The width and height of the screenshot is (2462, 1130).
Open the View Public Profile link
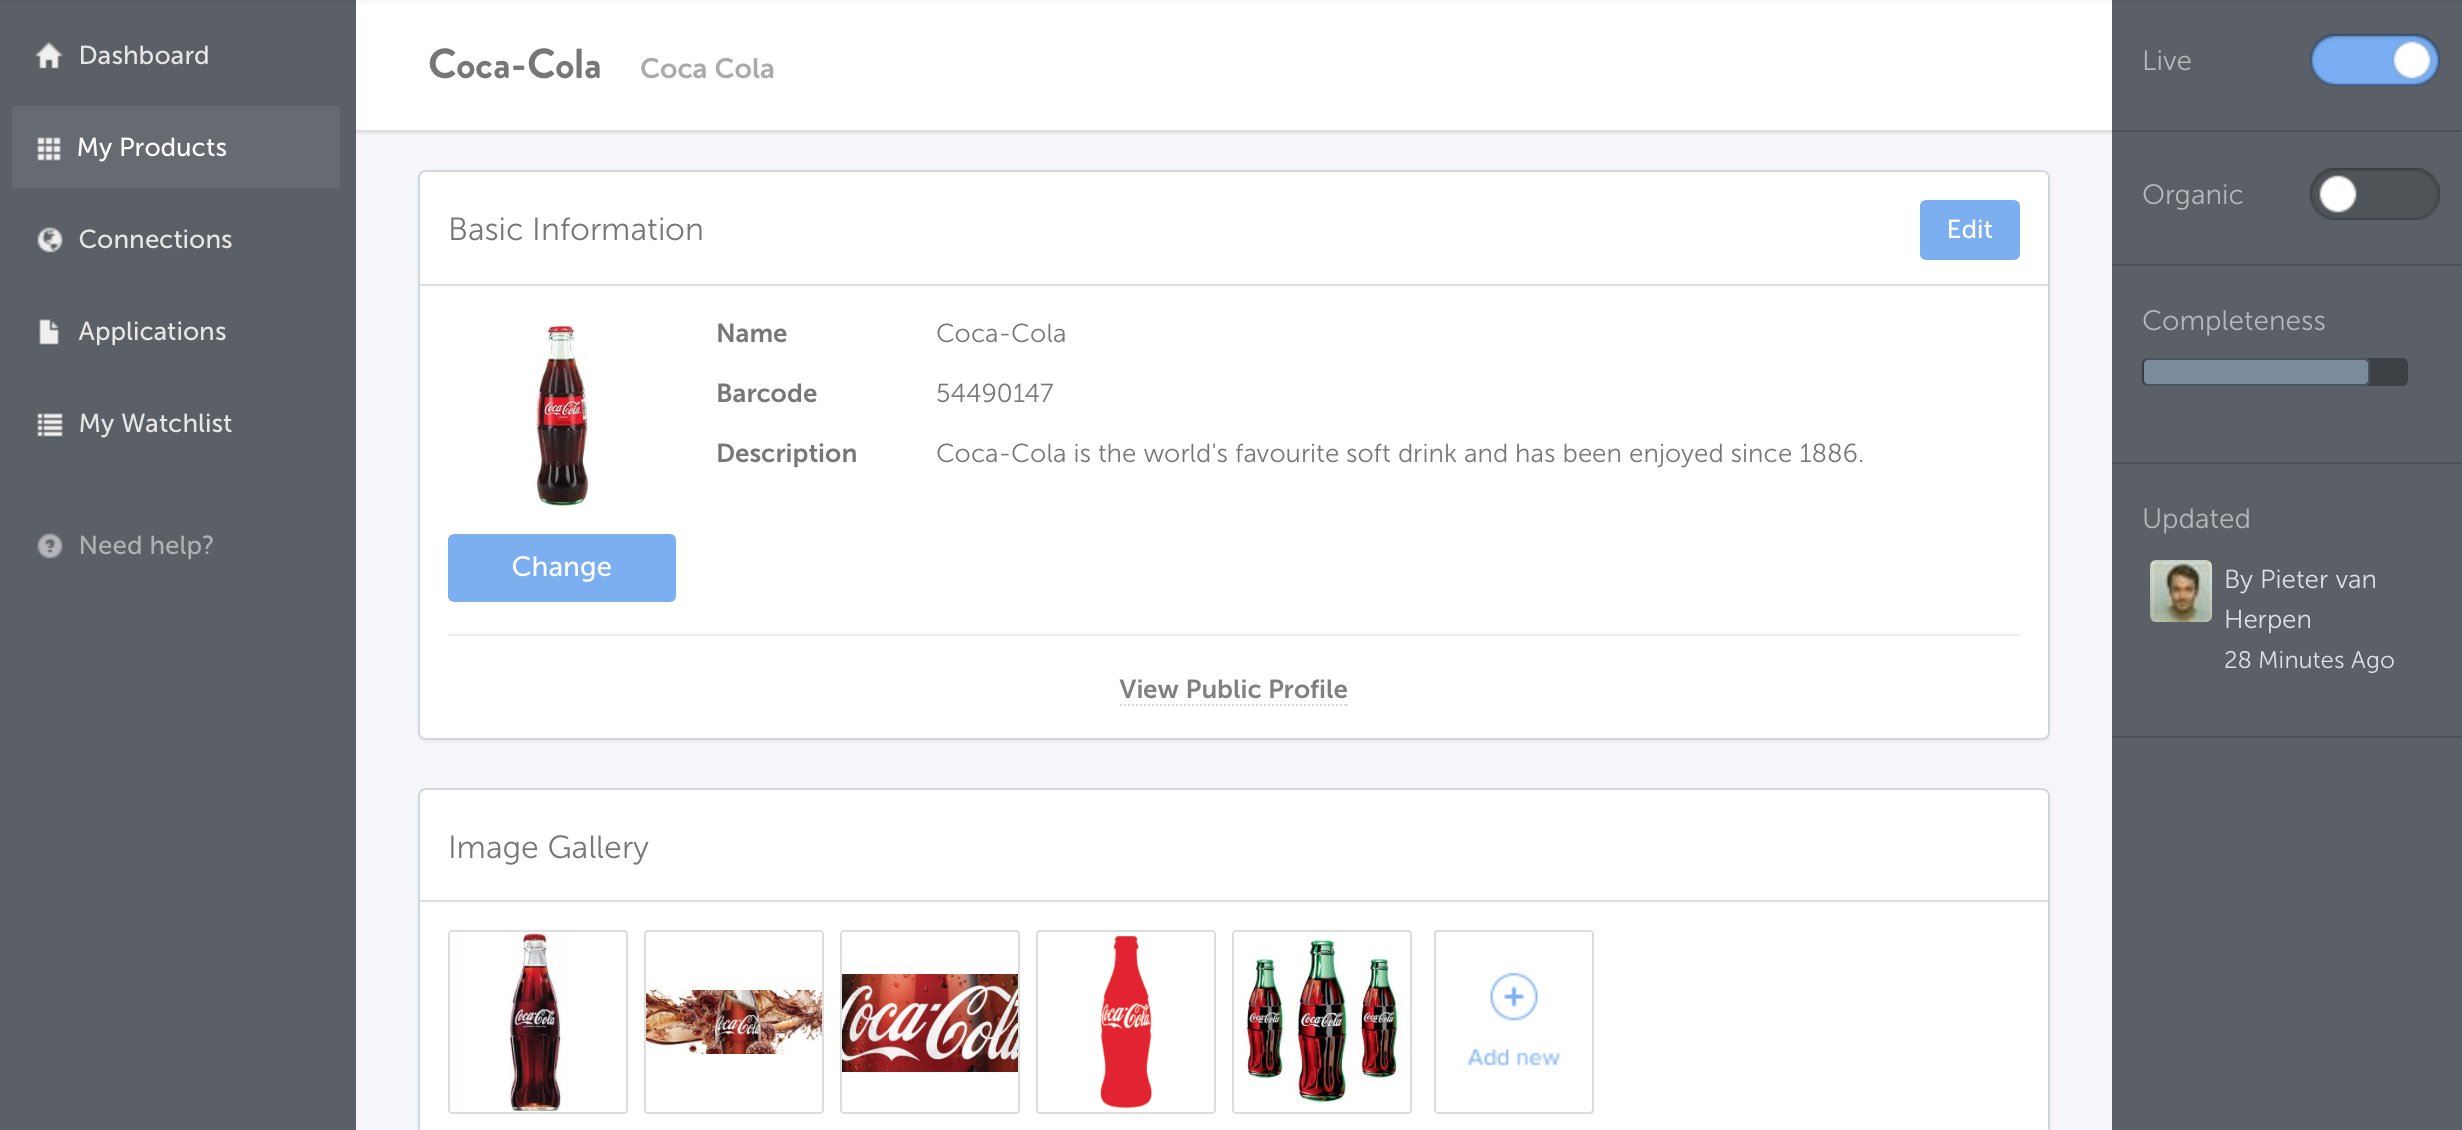click(1233, 690)
